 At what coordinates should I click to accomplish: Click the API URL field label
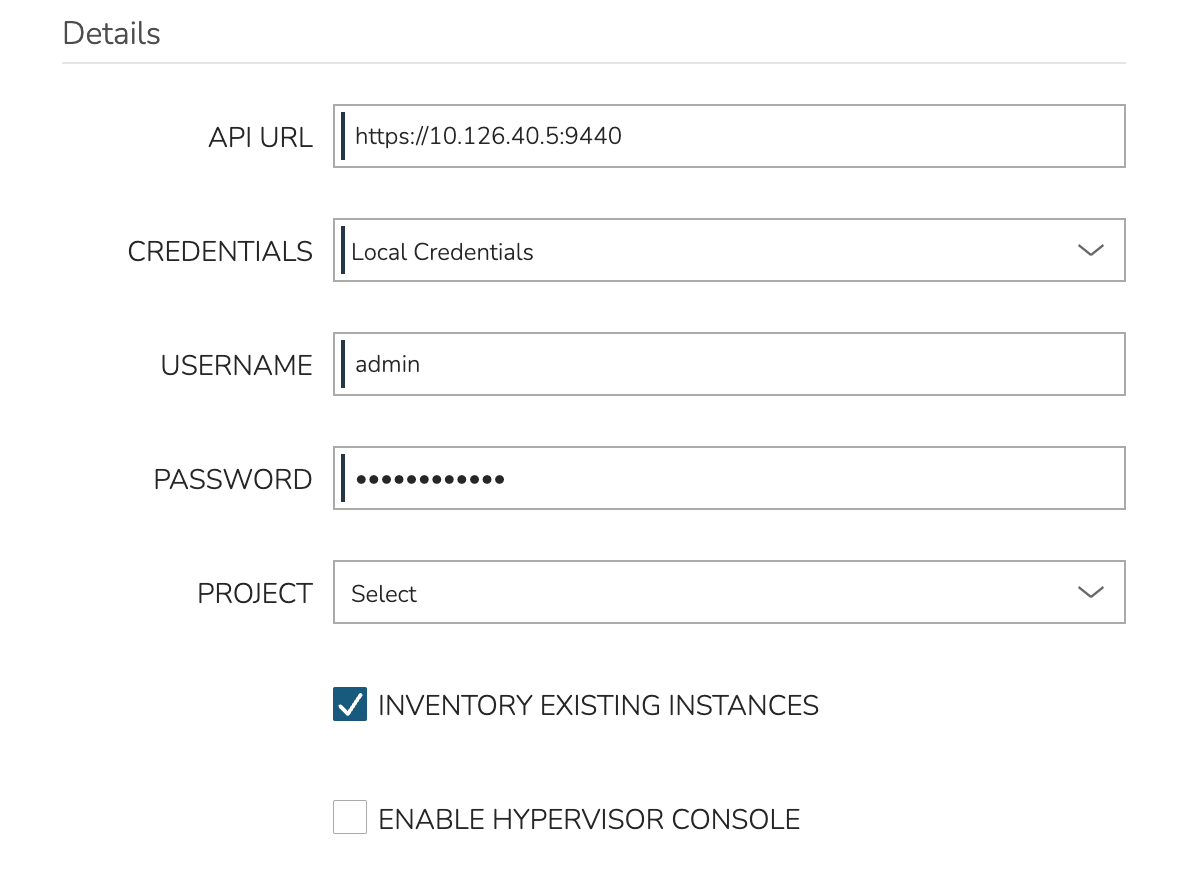[x=260, y=137]
